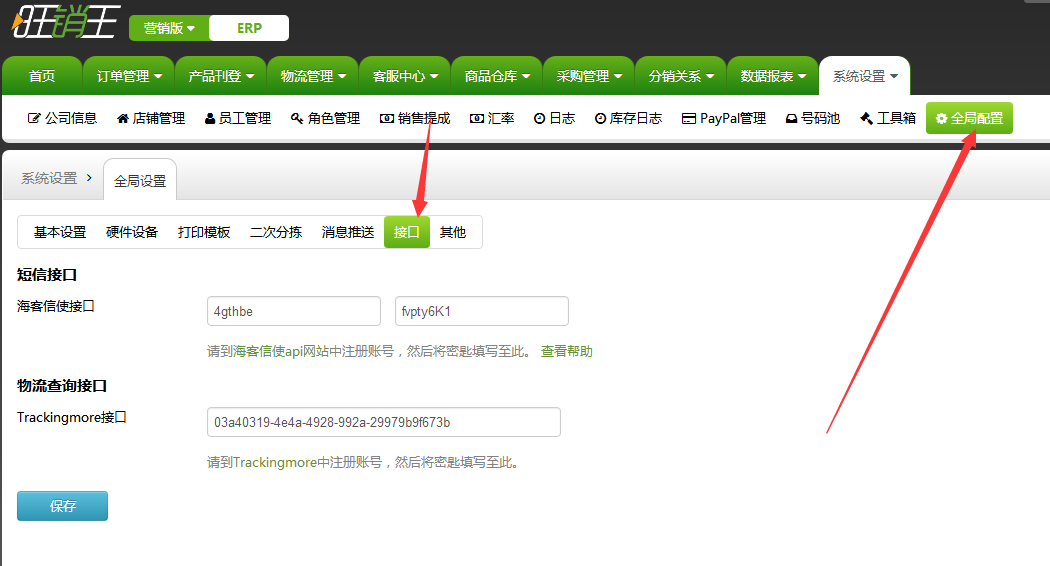
Task: Select 基本设置 tab
Action: click(60, 232)
